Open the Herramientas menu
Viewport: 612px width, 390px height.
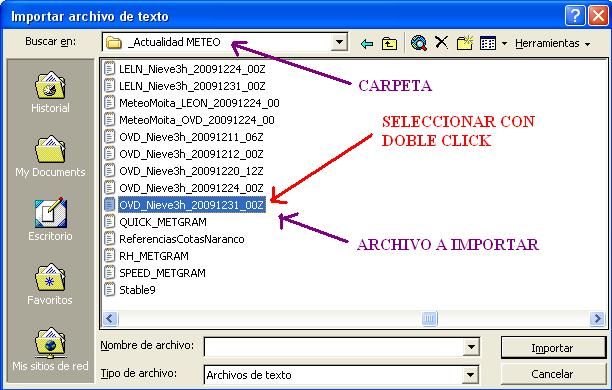tap(552, 43)
